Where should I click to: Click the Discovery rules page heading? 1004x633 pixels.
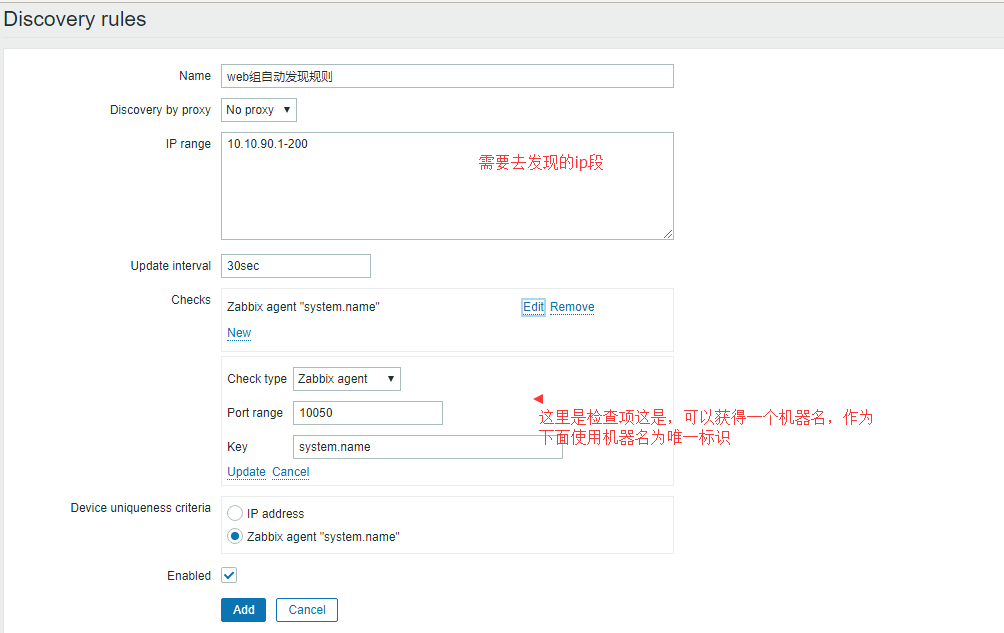(x=75, y=19)
